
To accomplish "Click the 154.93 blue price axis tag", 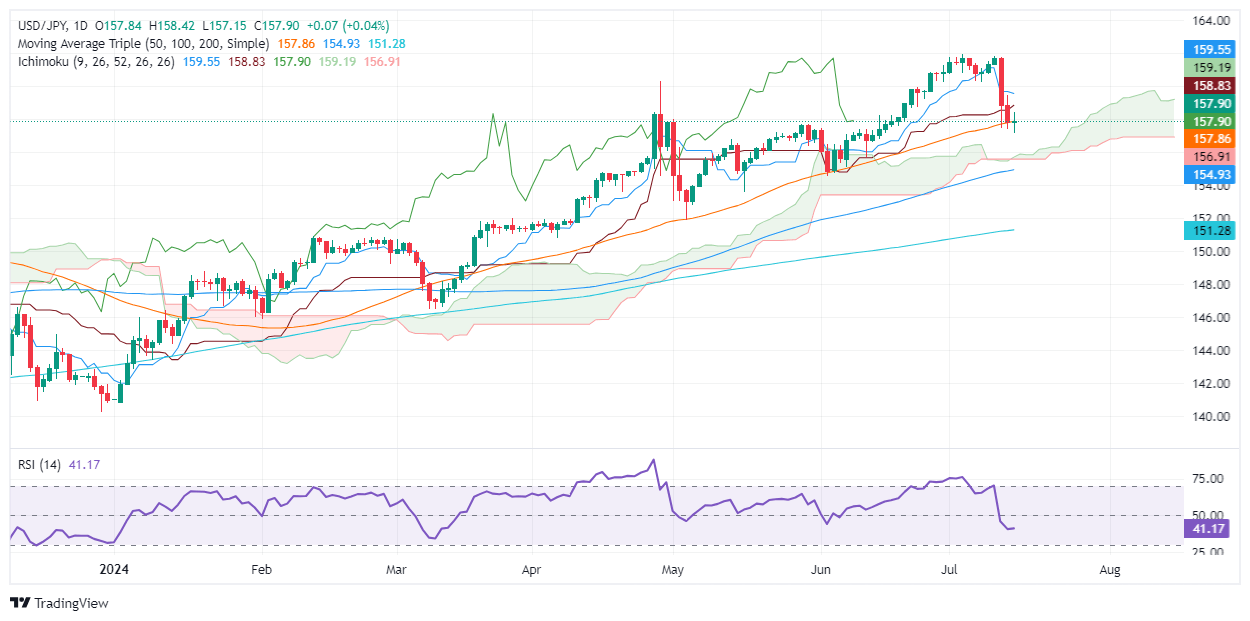I will click(1214, 175).
